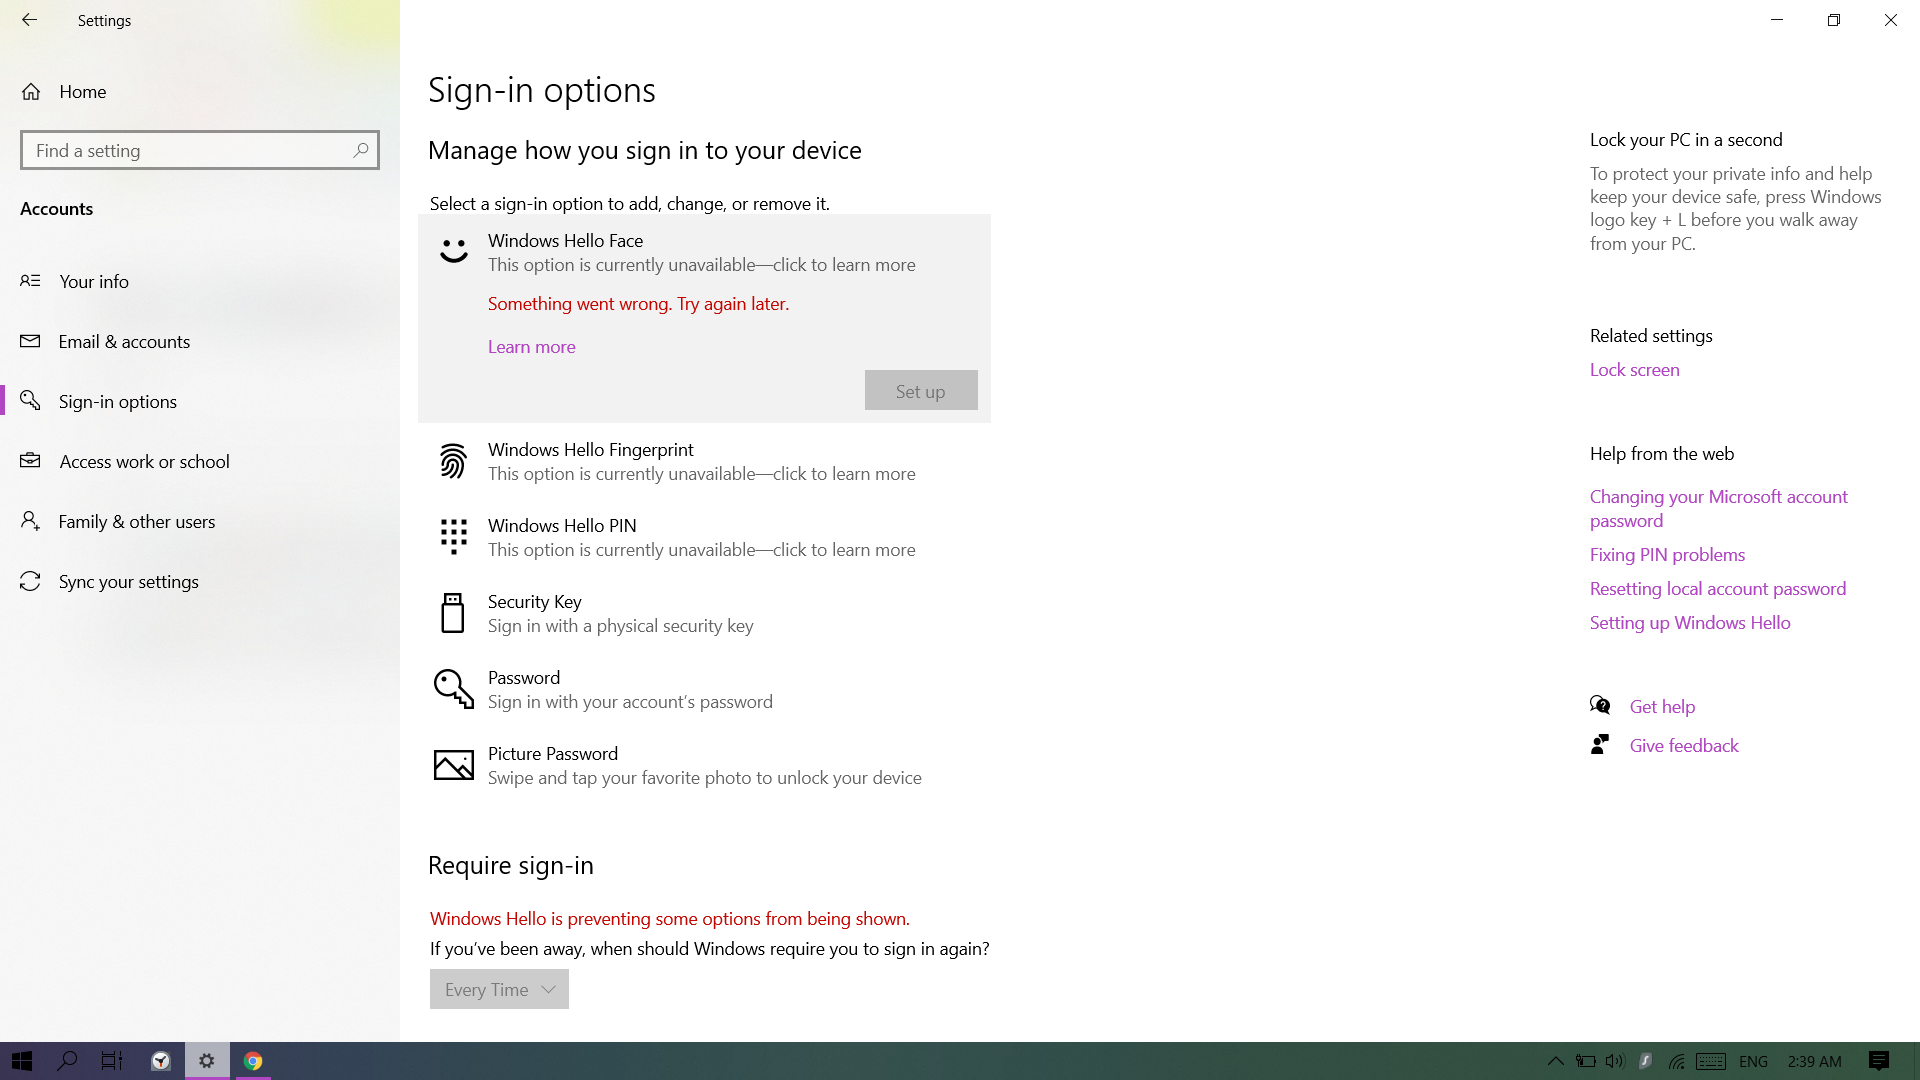Open Your info page

200,281
